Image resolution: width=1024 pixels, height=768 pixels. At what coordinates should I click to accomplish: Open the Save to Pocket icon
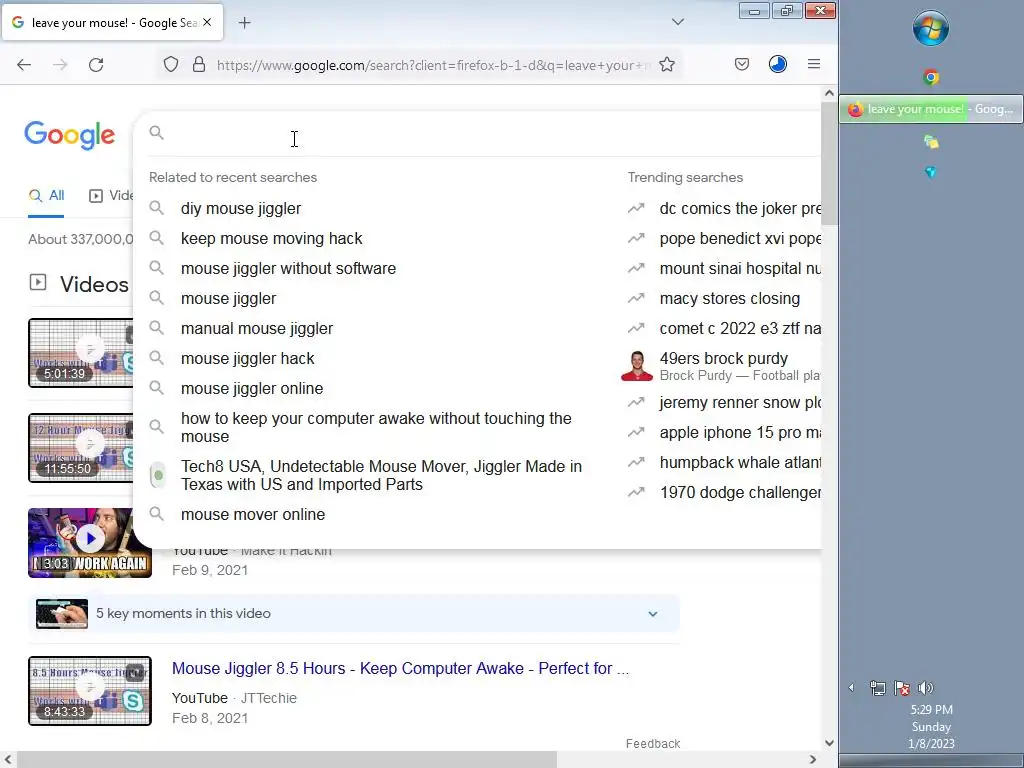[x=742, y=64]
